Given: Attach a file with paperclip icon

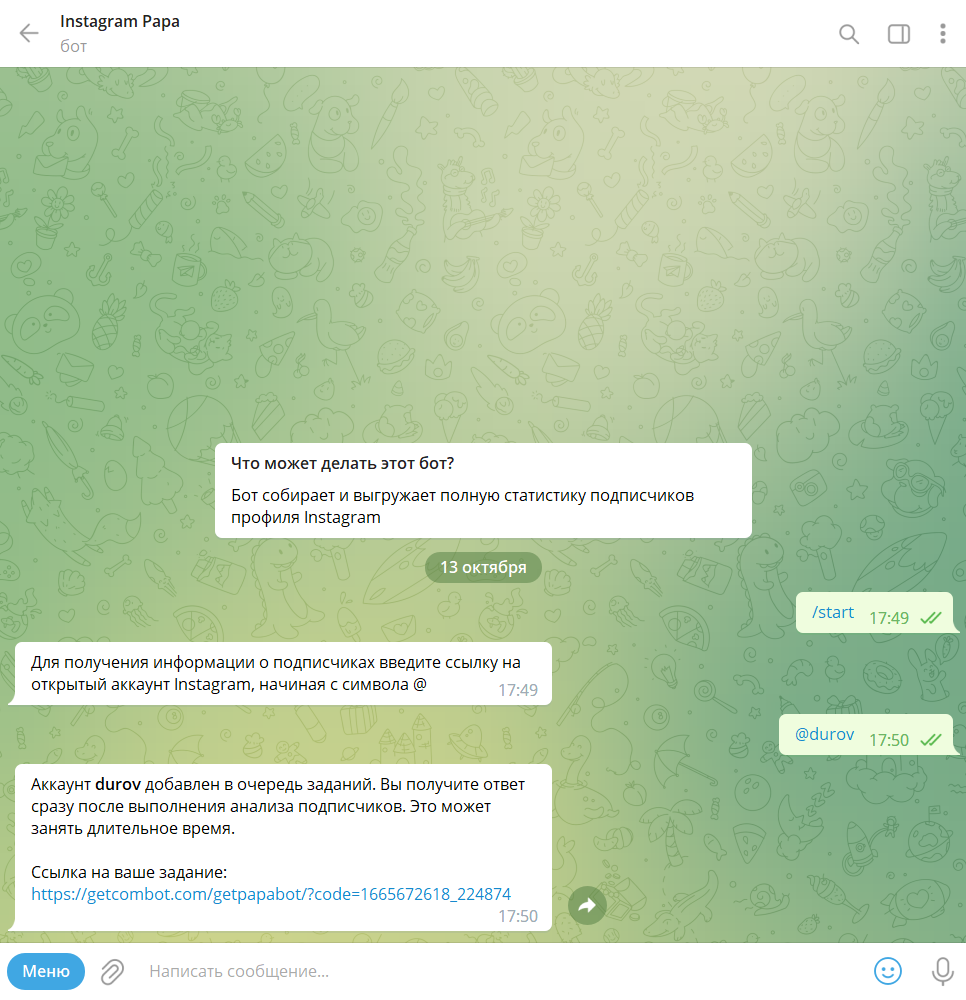Looking at the screenshot, I should coord(113,971).
